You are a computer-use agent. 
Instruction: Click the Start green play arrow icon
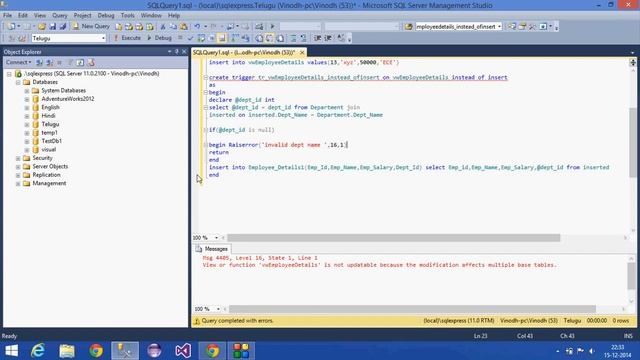pos(272,27)
